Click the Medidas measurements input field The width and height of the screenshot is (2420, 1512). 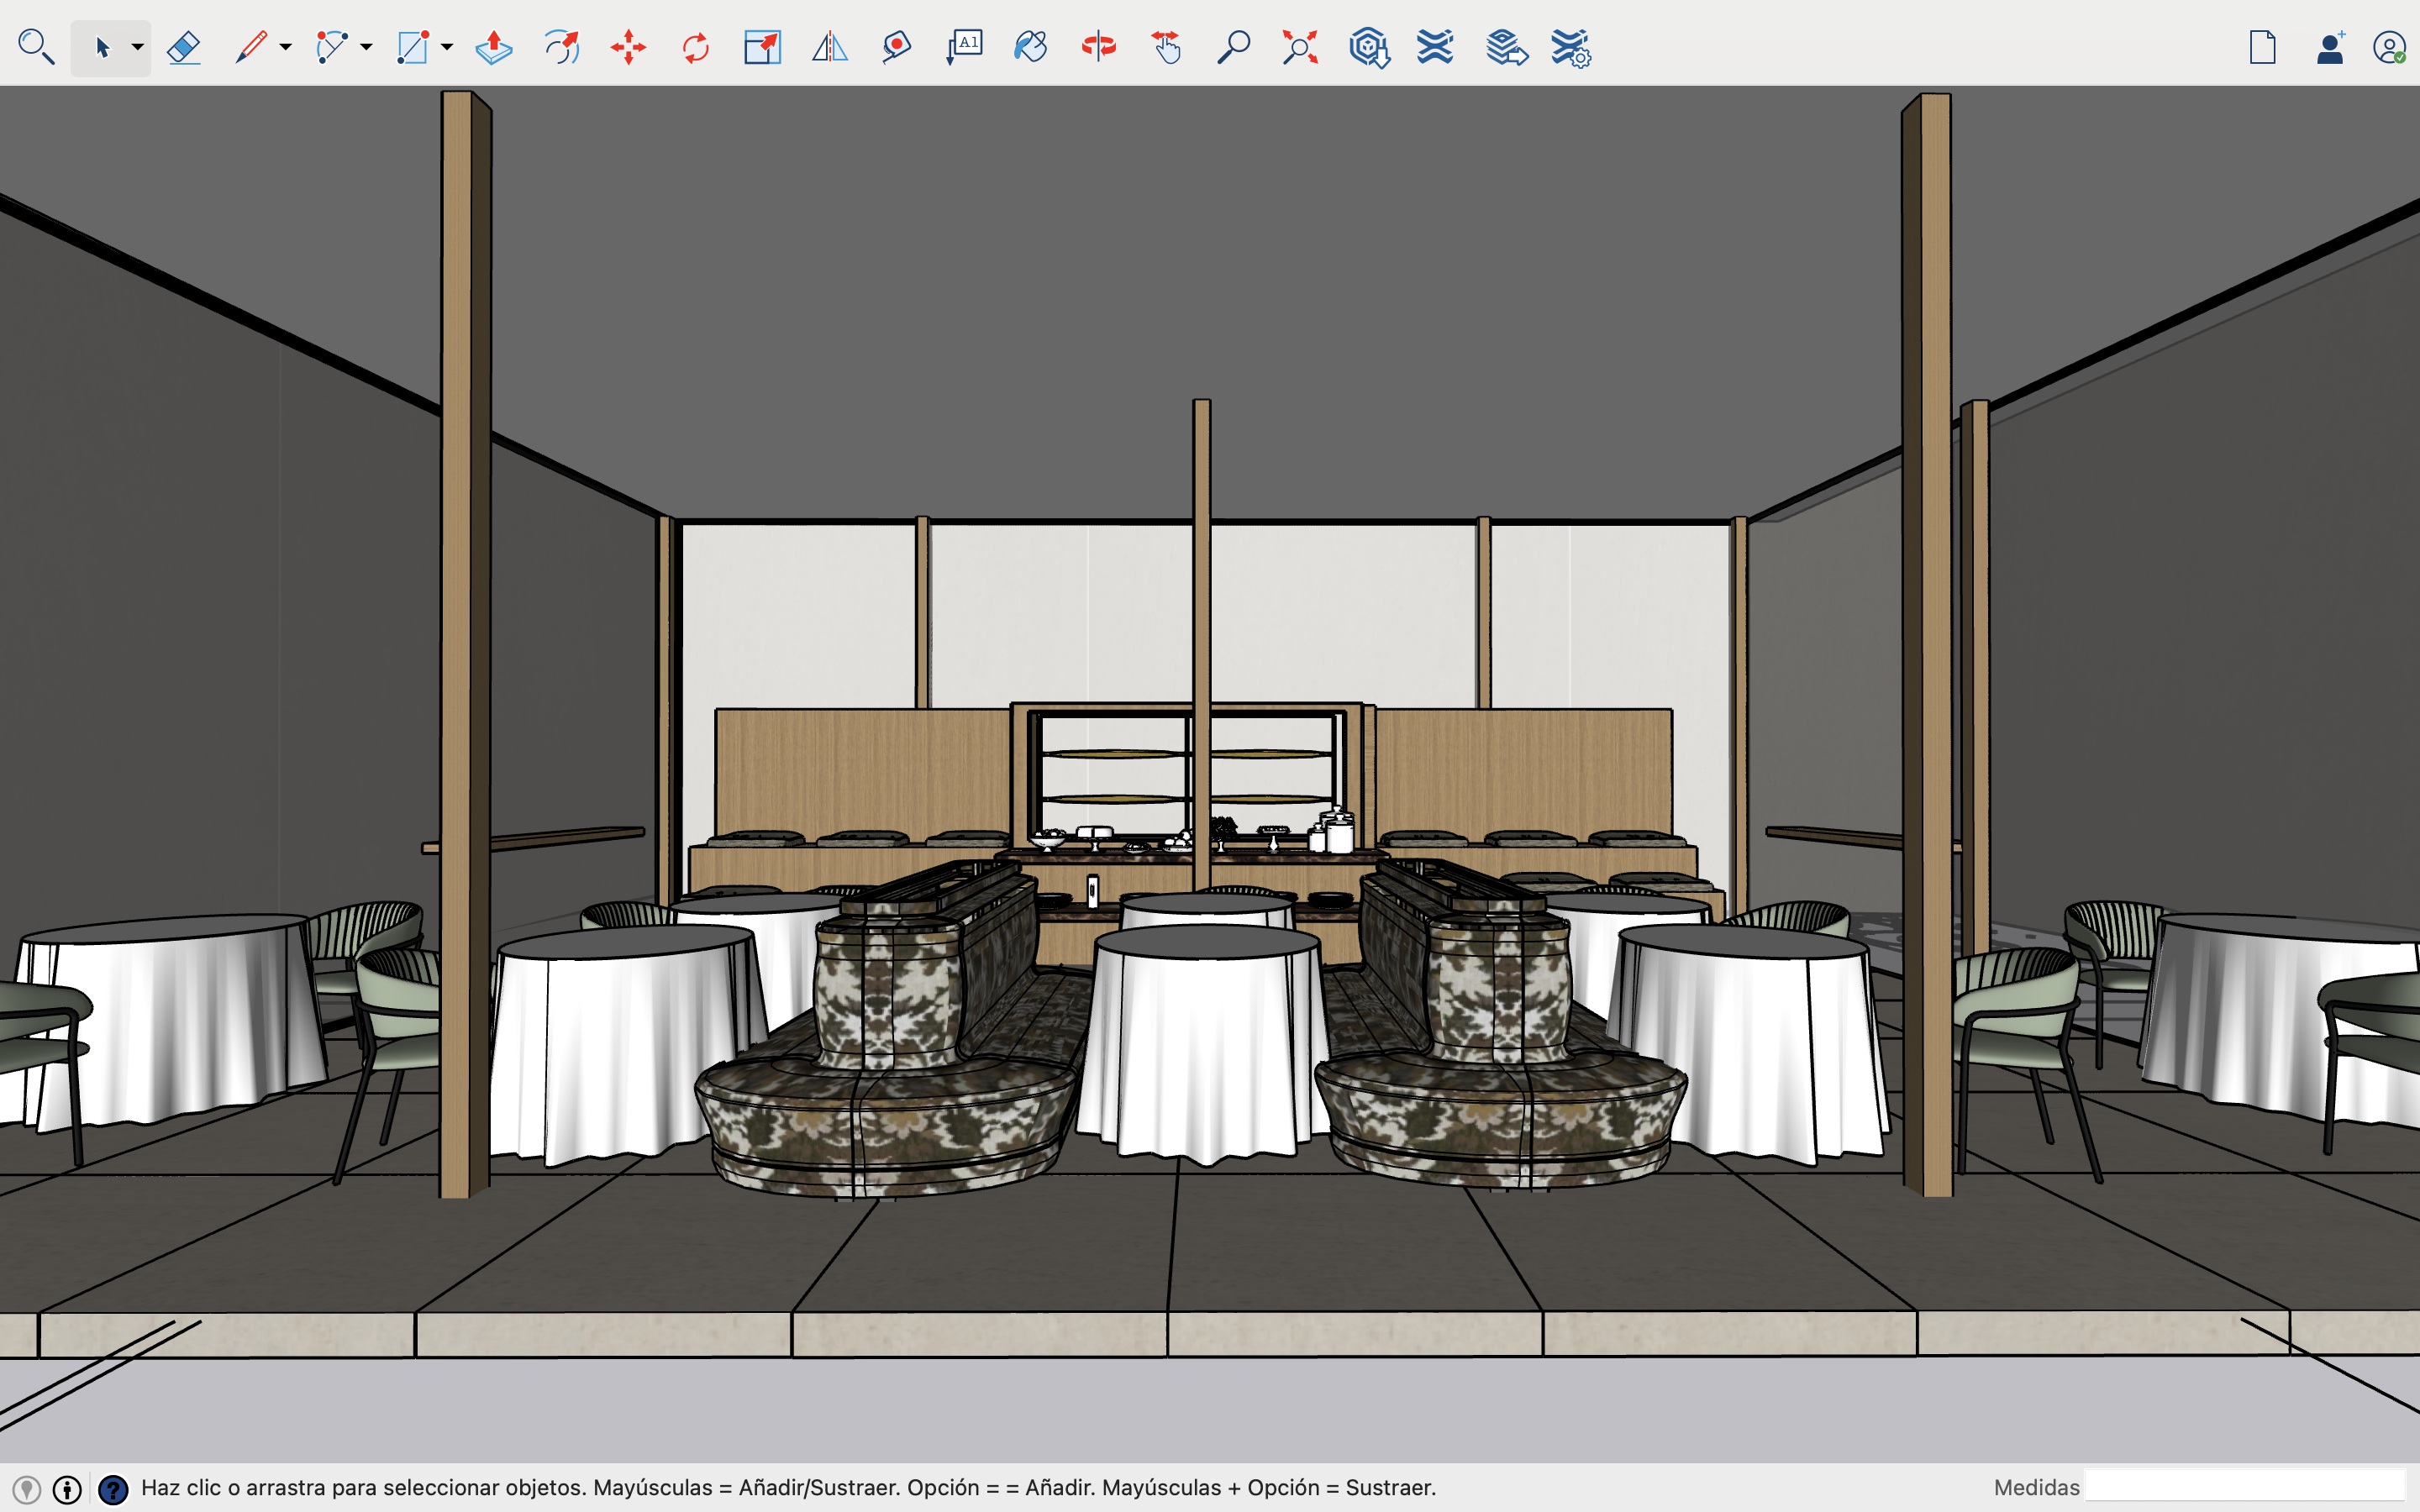[x=2244, y=1486]
